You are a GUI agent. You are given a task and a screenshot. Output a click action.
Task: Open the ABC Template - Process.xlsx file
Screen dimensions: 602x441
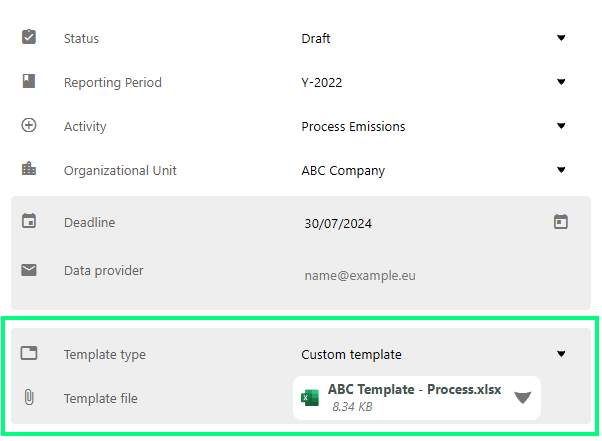click(415, 389)
